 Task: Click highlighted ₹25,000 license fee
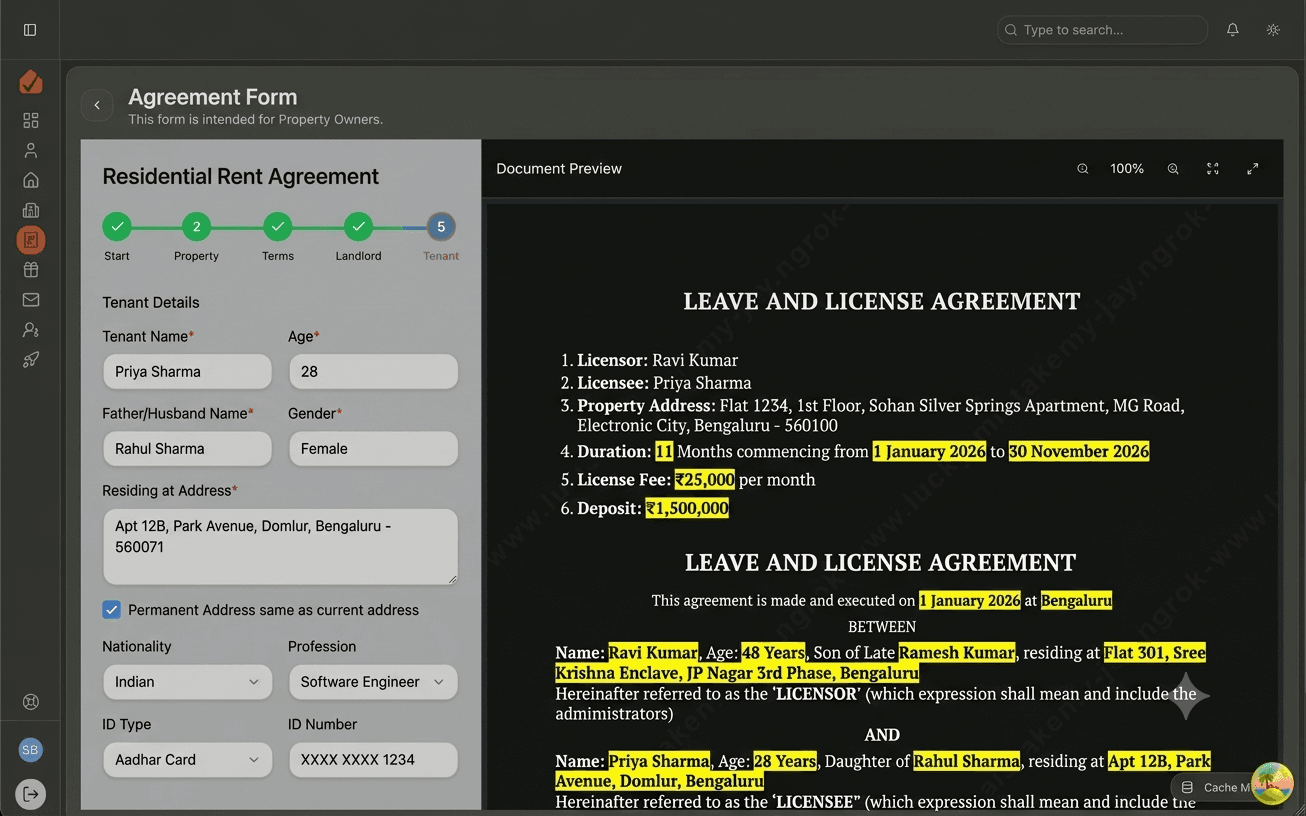(x=705, y=480)
